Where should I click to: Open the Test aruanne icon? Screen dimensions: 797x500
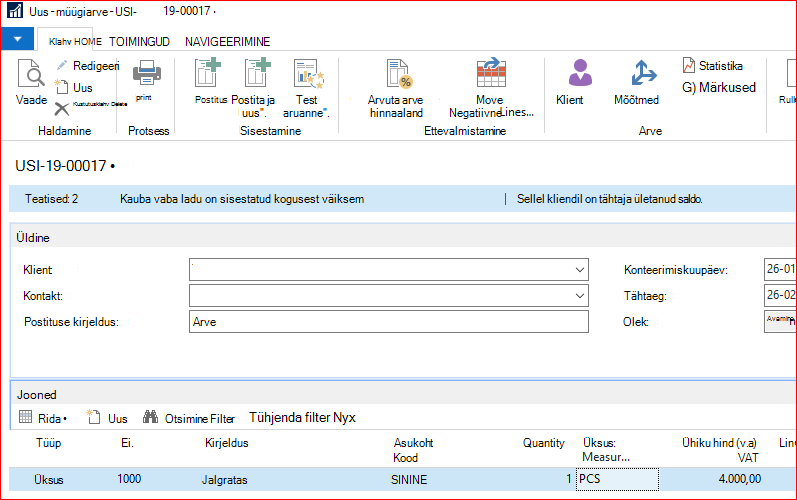click(x=308, y=74)
